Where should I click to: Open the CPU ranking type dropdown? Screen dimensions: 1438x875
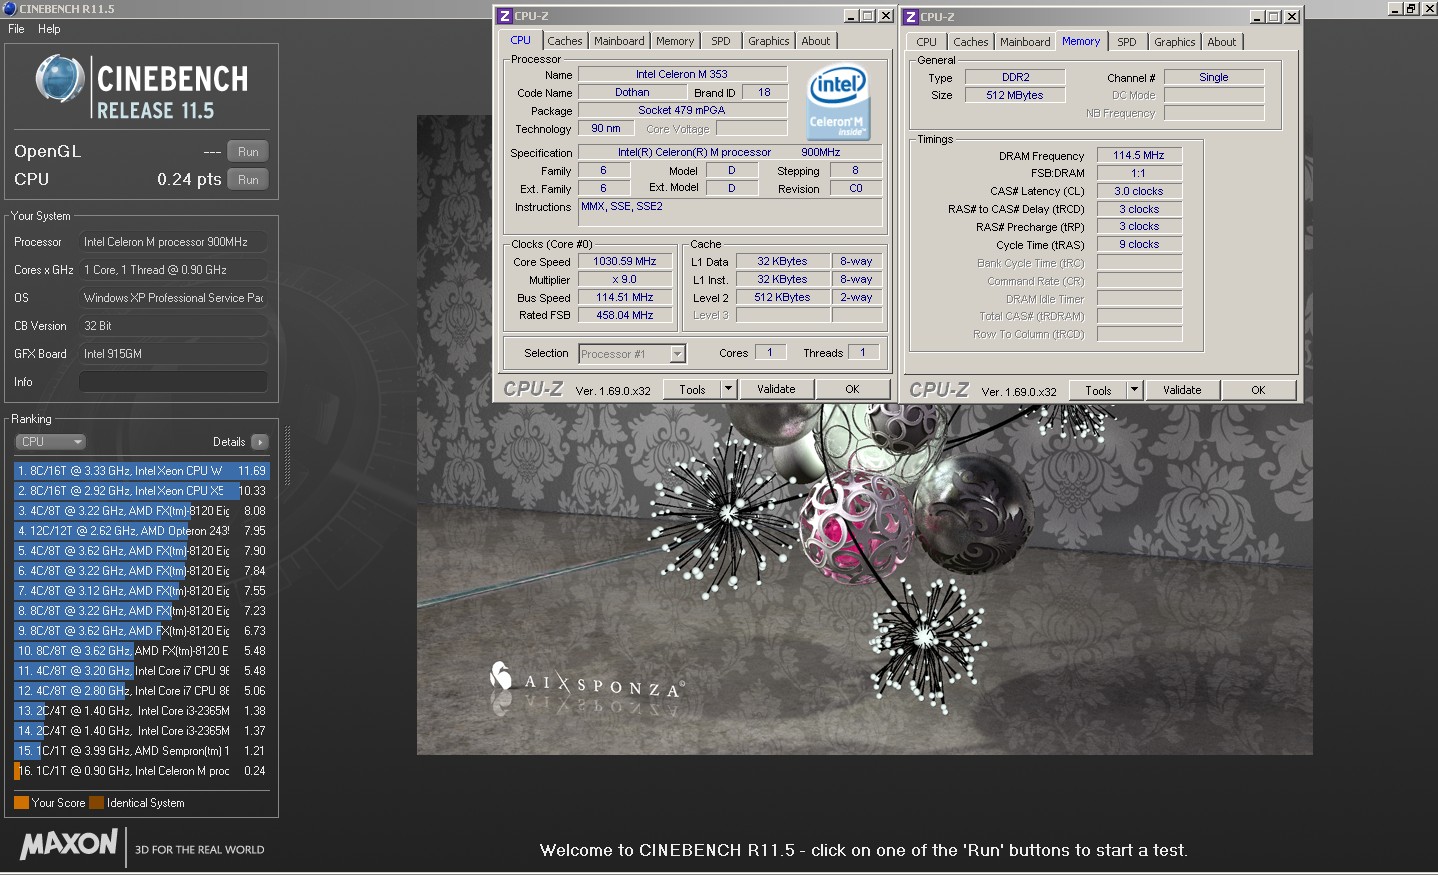coord(50,442)
